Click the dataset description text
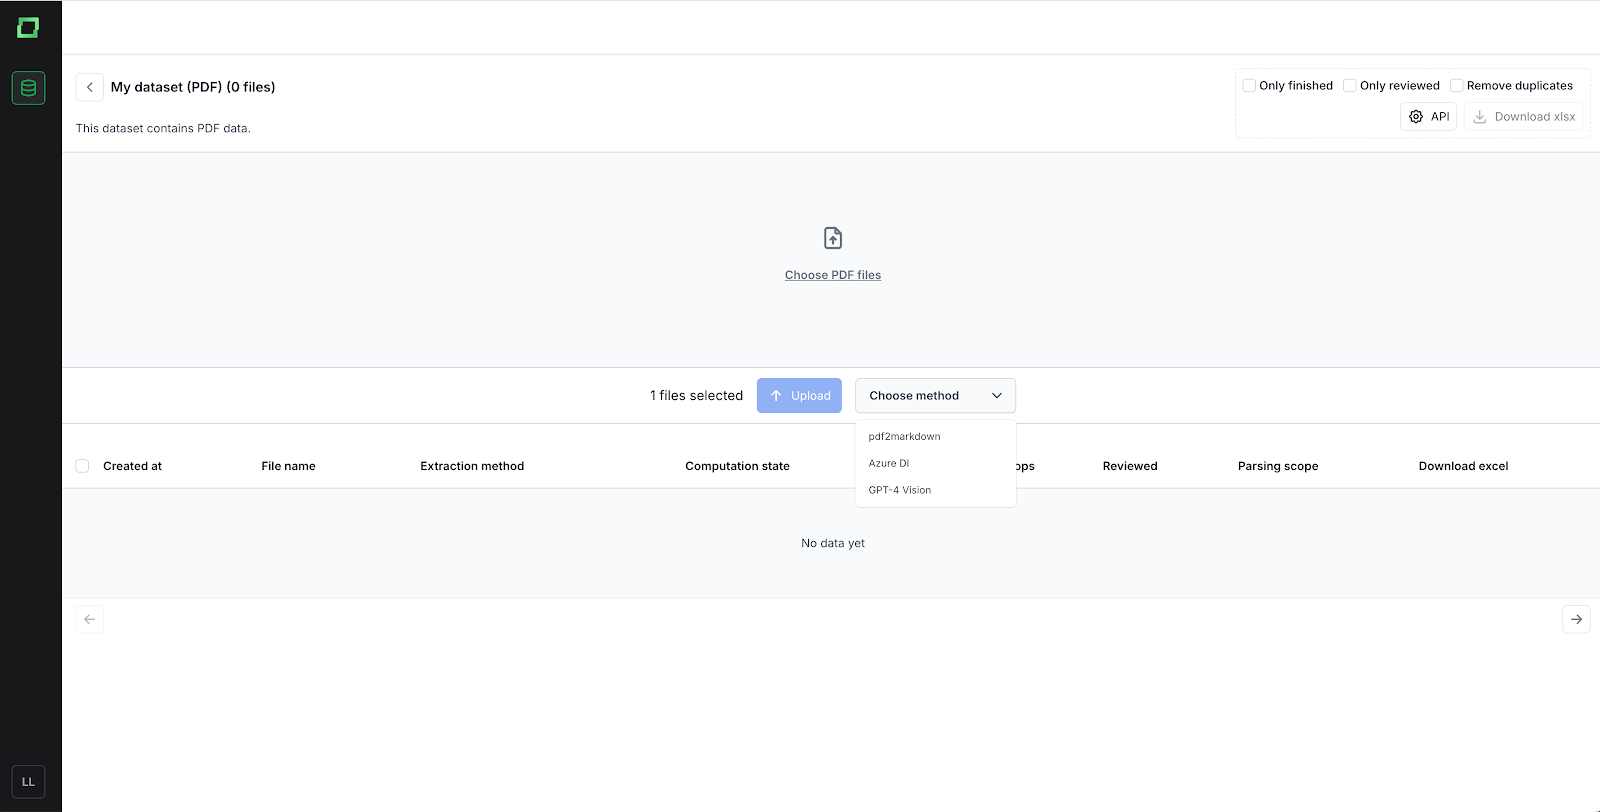This screenshot has height=812, width=1600. point(163,128)
